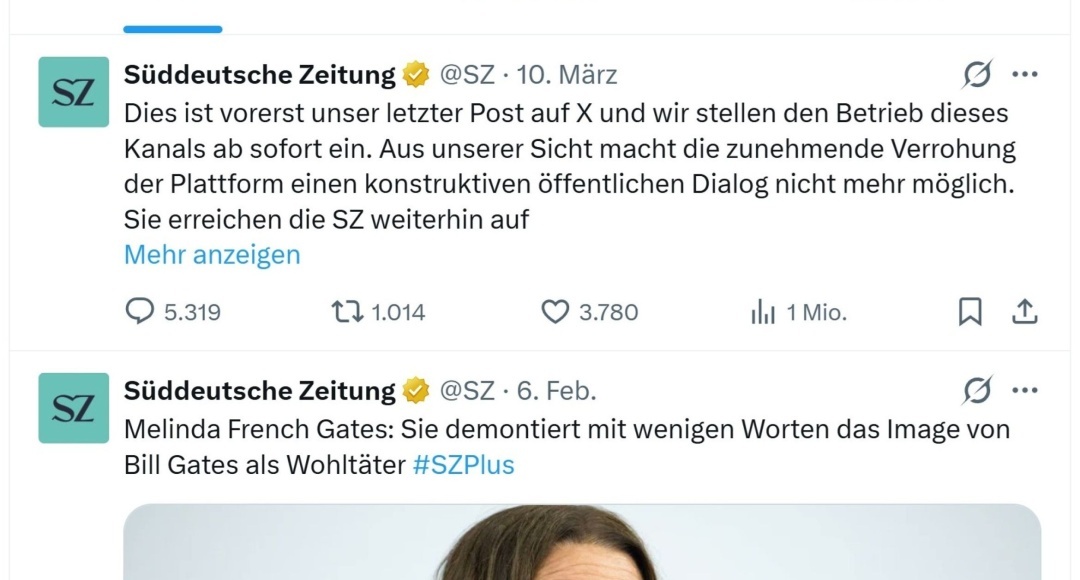
Task: Click SZ avatar on March 10 post
Action: (x=74, y=92)
